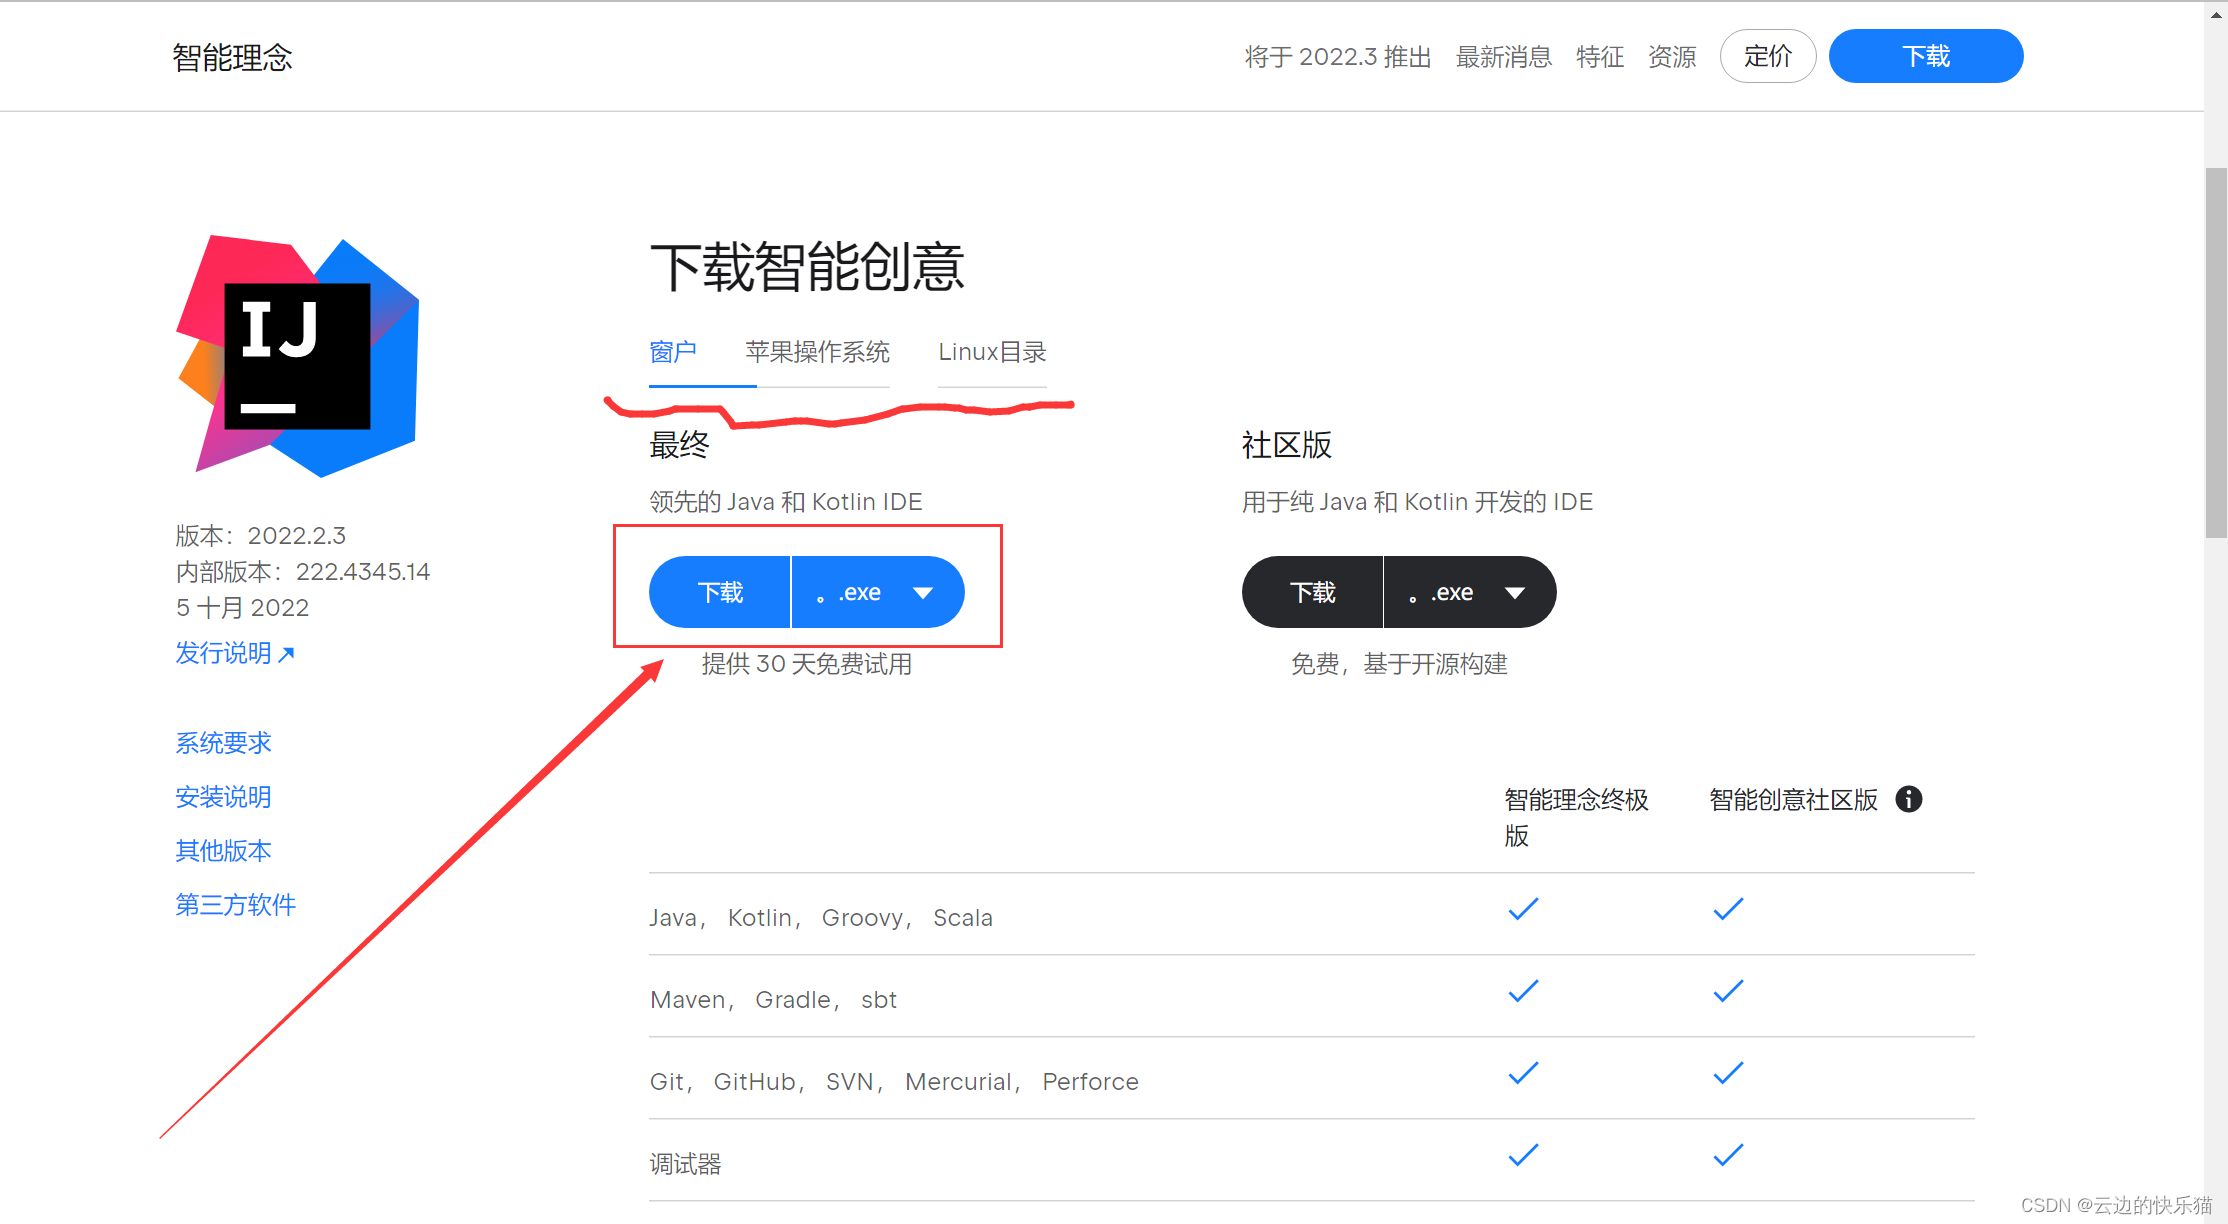Click the 下载智能创意 page heading
The image size is (2228, 1224).
tap(807, 267)
